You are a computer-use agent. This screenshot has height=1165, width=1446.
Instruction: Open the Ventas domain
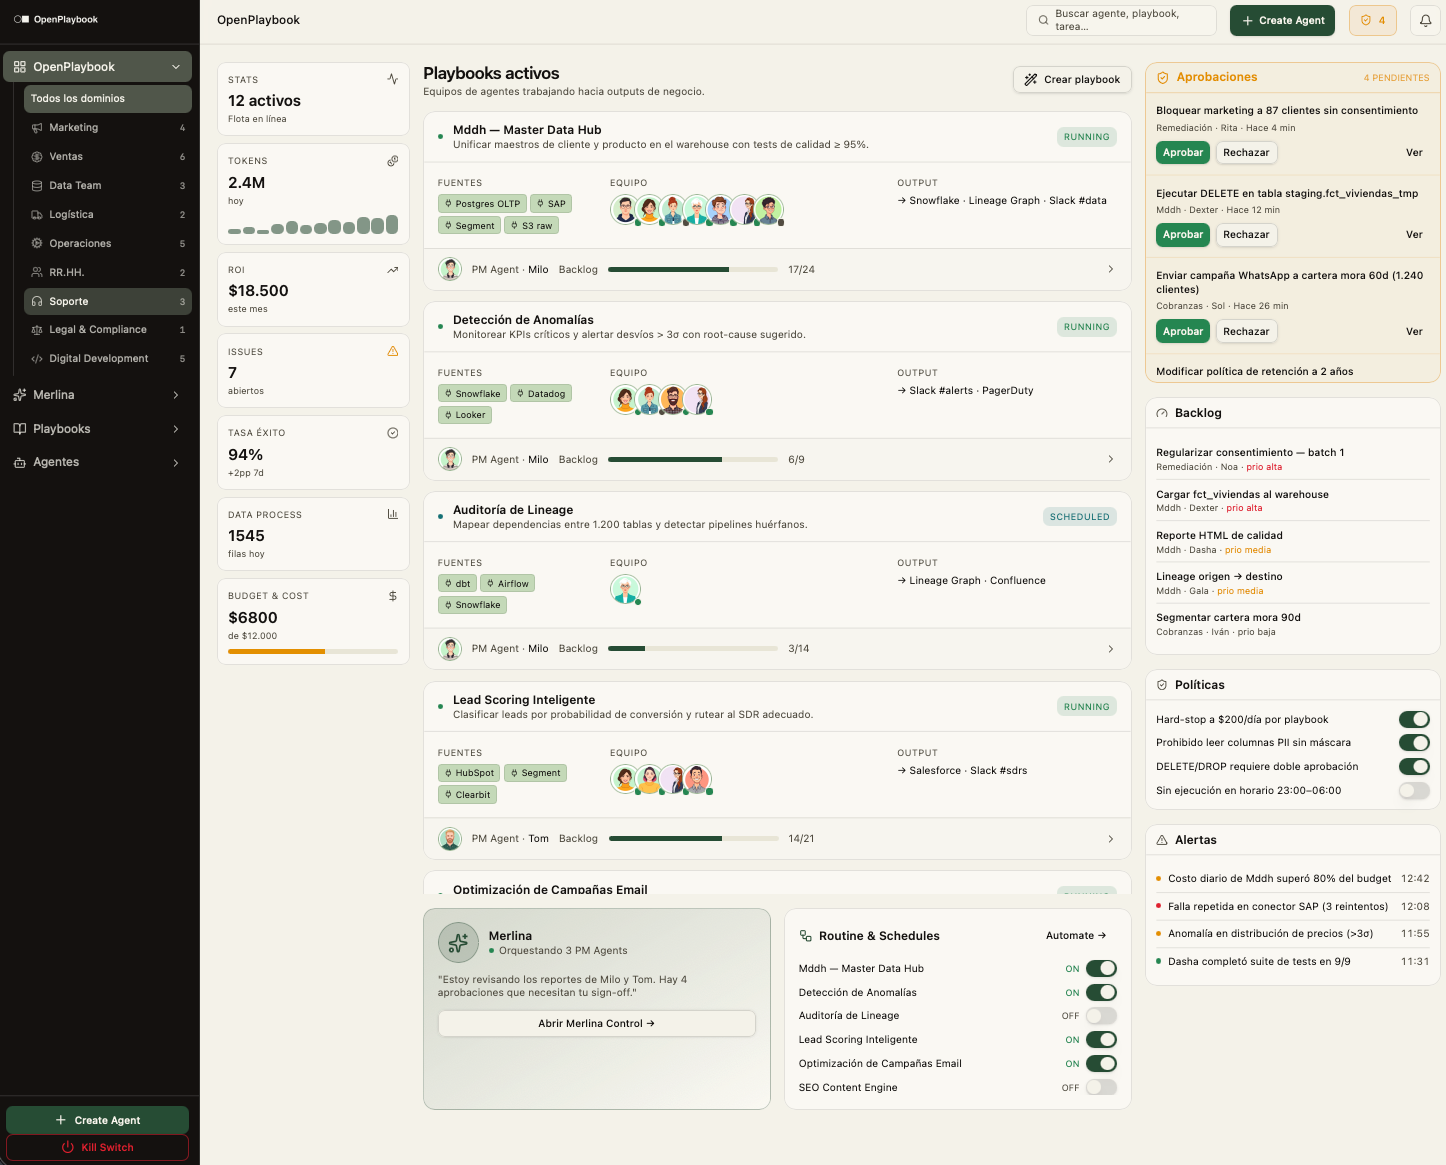(x=108, y=157)
